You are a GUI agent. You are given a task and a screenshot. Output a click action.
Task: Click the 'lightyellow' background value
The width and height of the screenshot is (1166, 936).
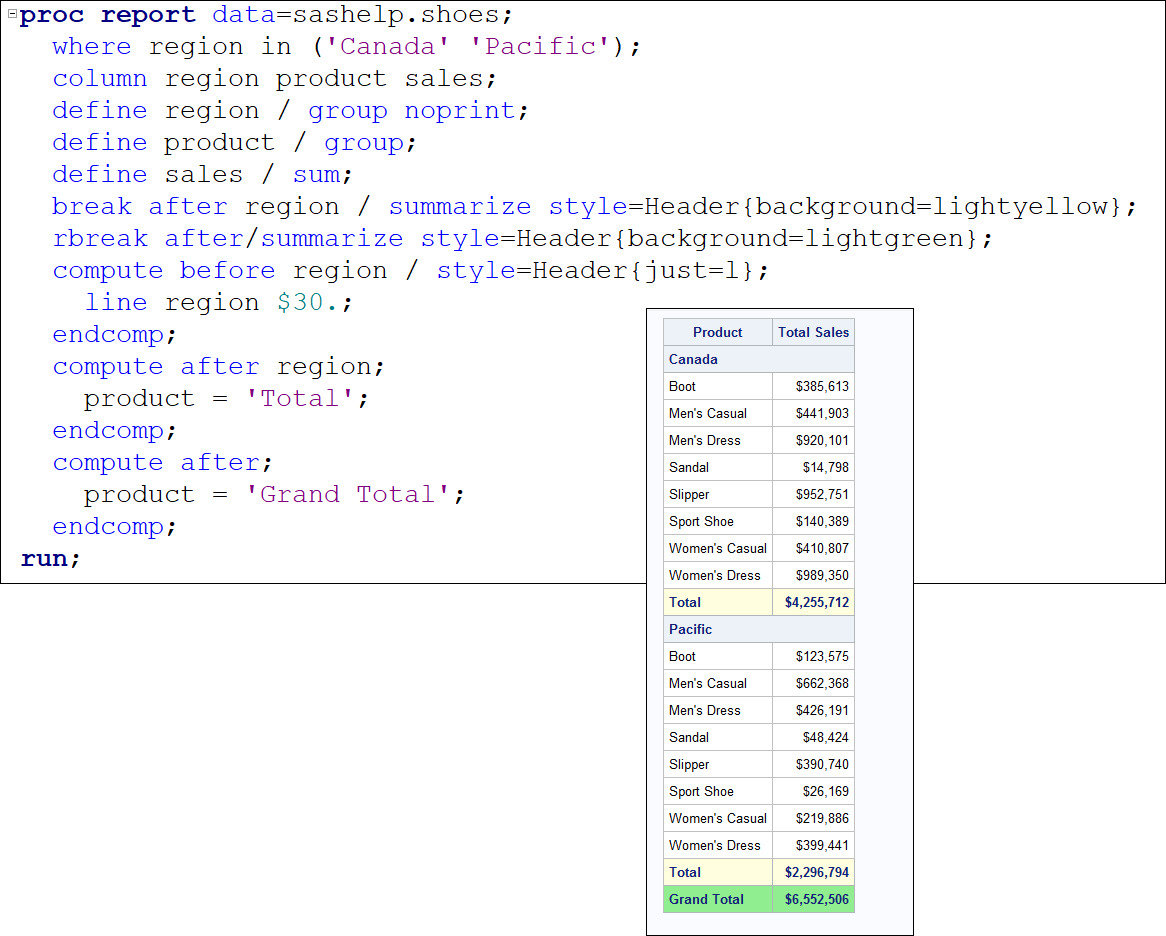[1020, 206]
